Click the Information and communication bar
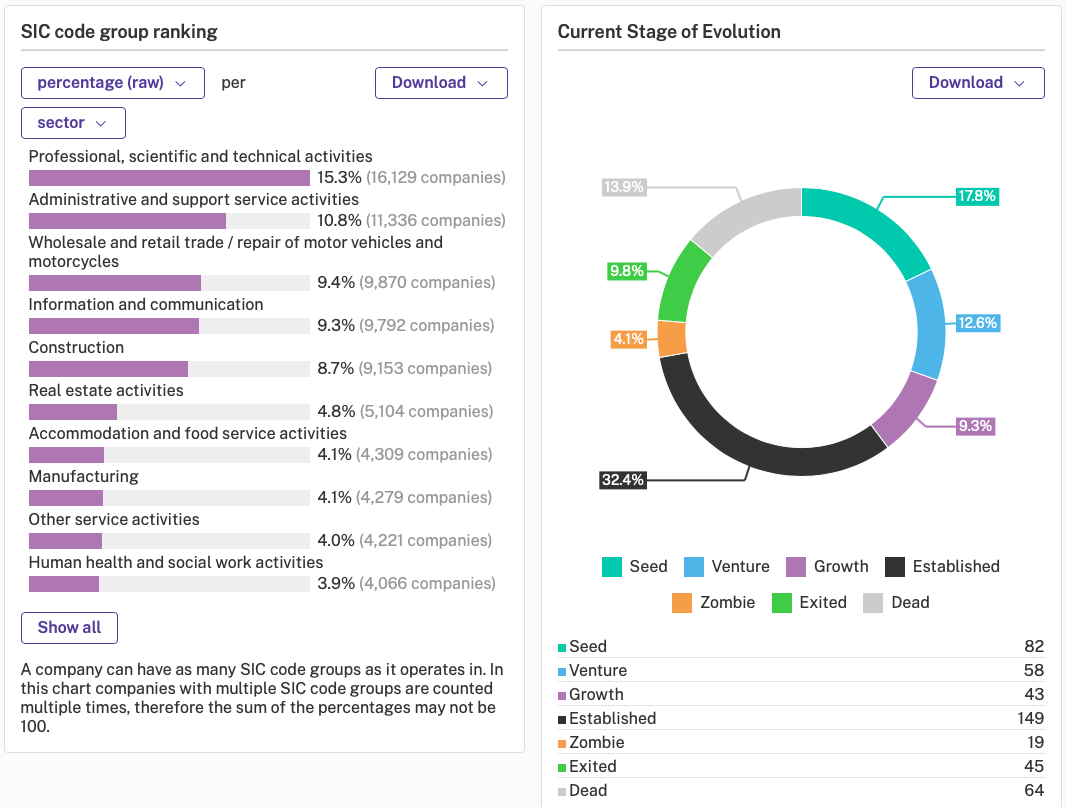 point(114,326)
